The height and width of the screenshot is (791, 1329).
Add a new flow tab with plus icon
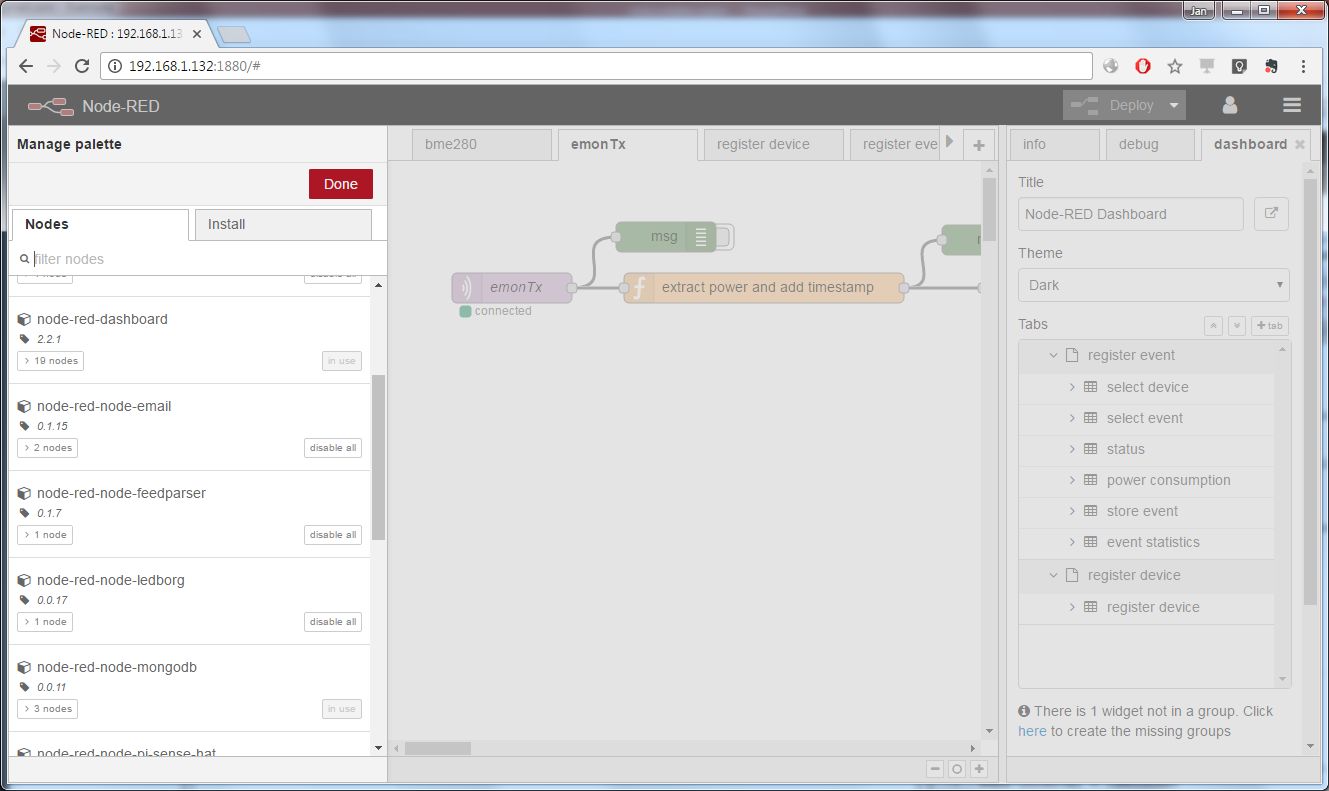point(979,145)
